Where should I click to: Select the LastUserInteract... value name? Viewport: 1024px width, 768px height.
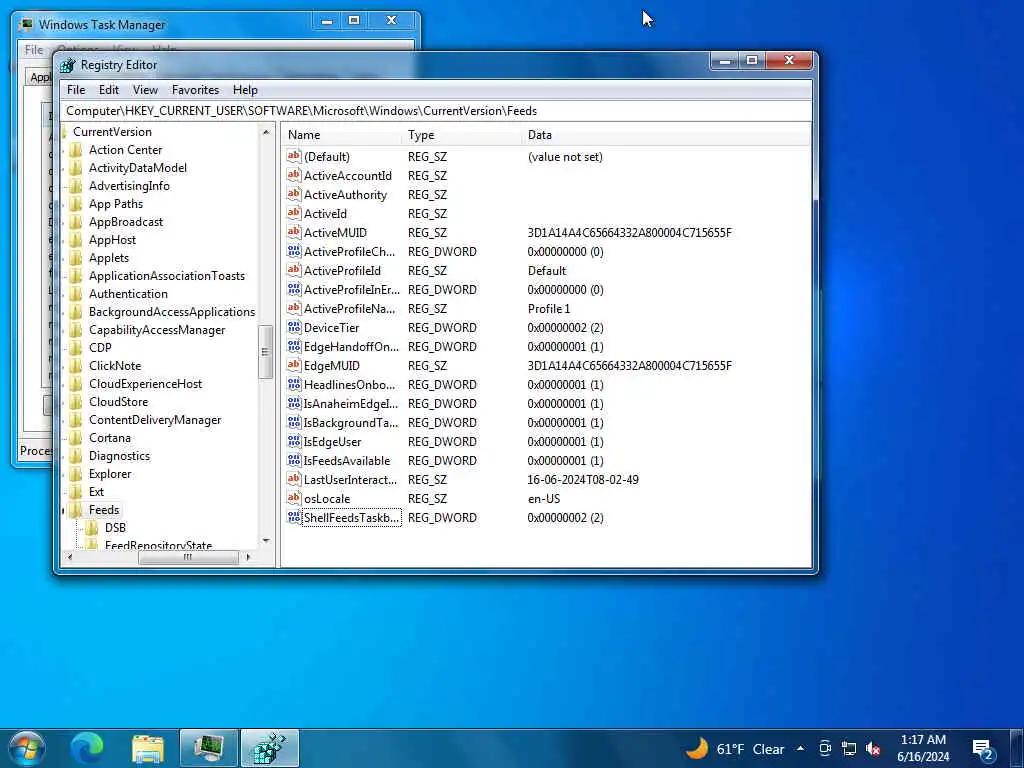[x=350, y=479]
